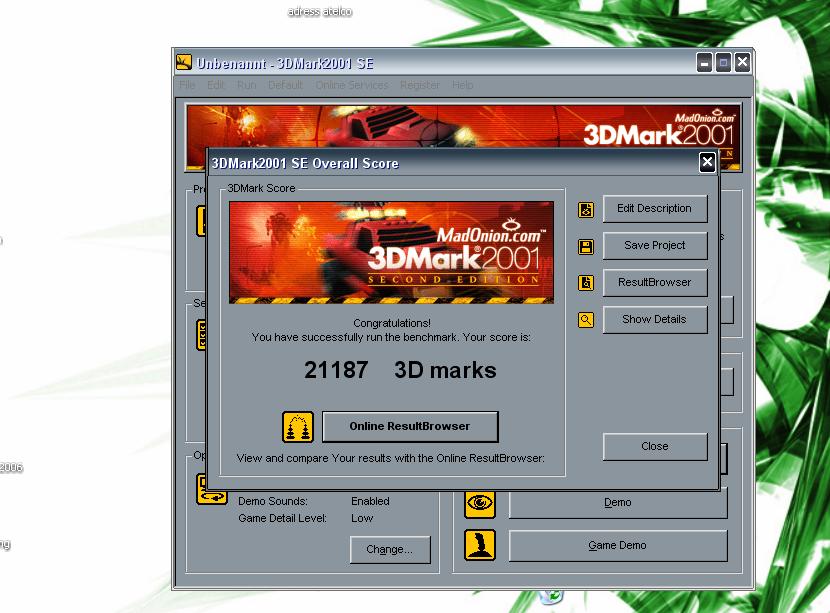Click the Show Details magnifier icon
The width and height of the screenshot is (830, 613).
(585, 320)
